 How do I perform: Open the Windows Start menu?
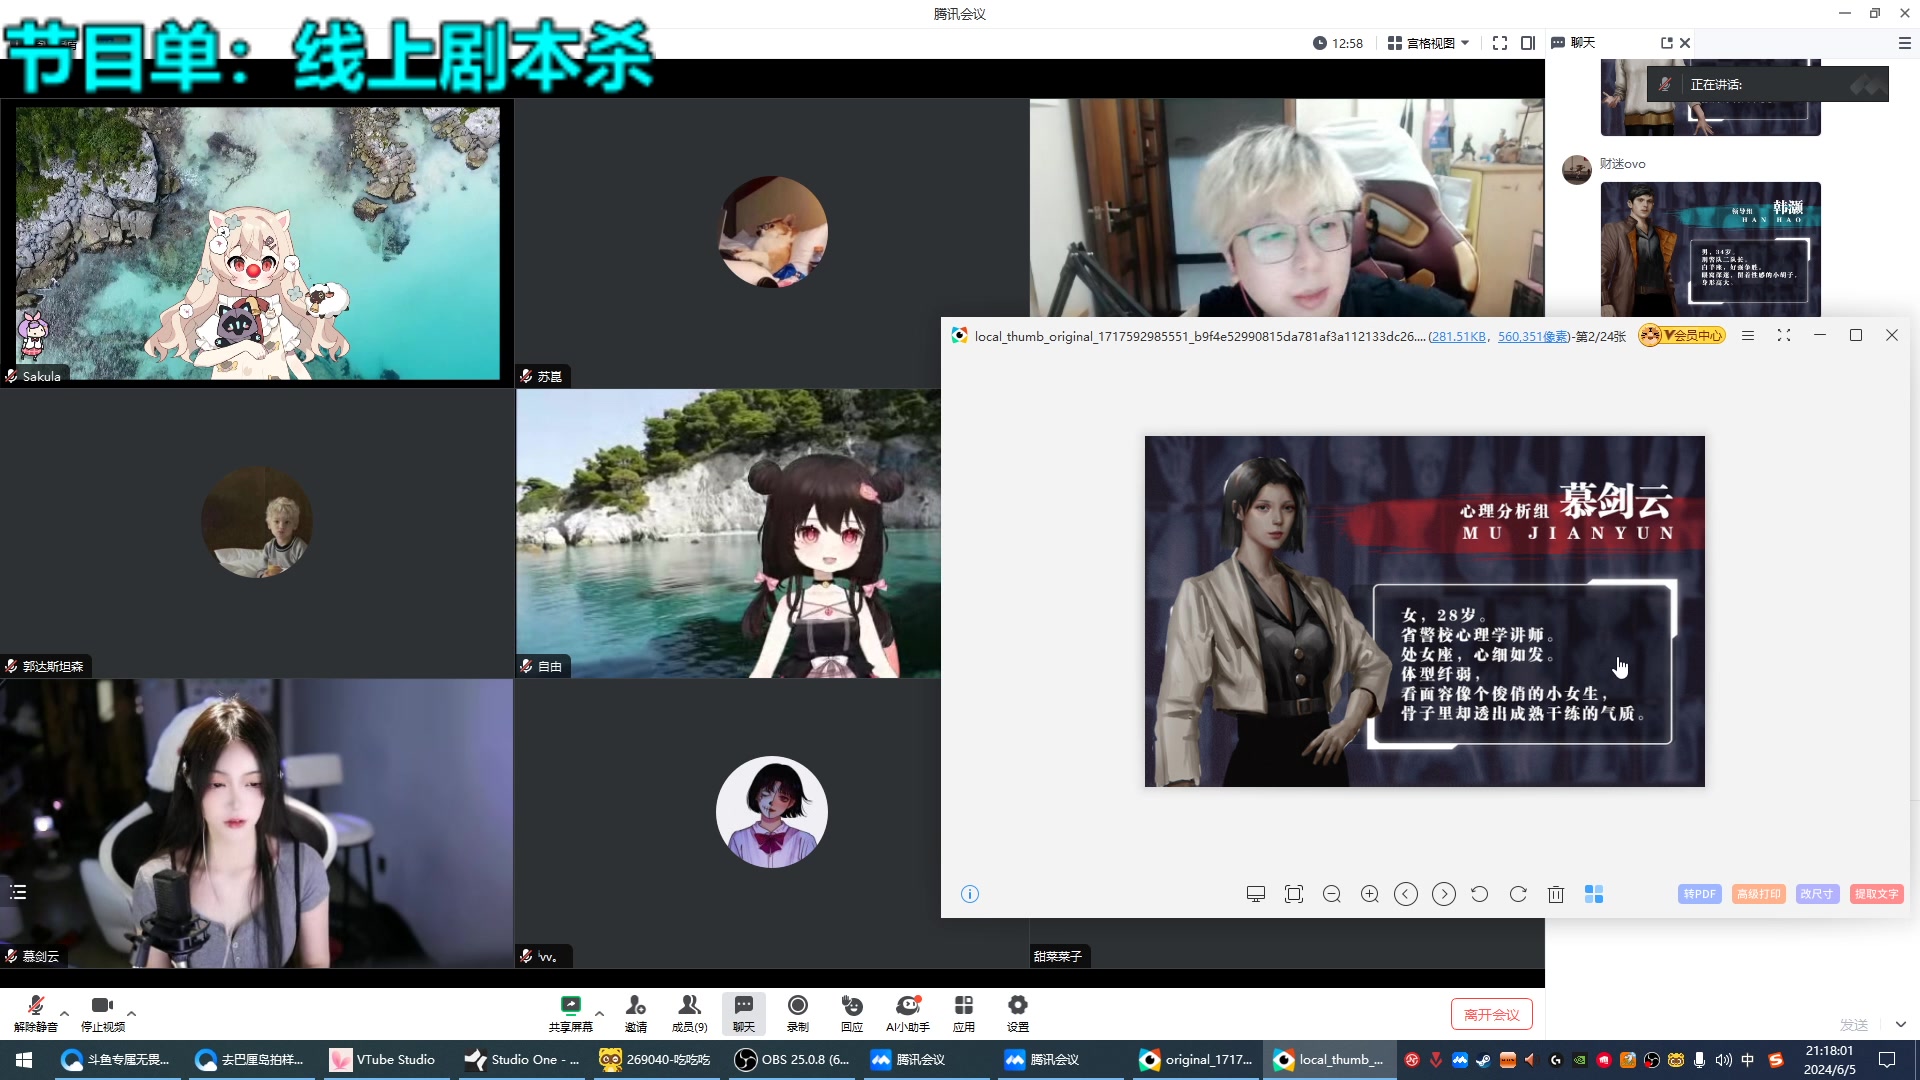click(x=24, y=1059)
